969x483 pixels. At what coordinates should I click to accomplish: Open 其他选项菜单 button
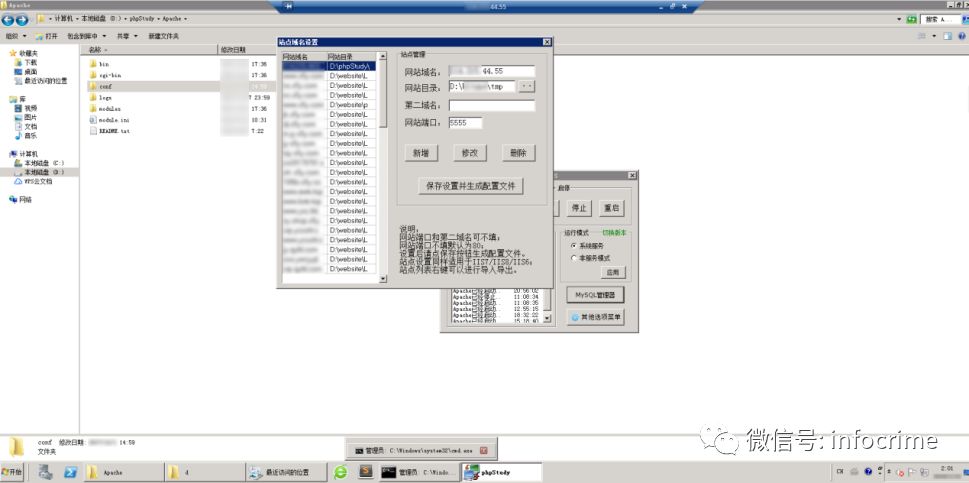(x=595, y=317)
